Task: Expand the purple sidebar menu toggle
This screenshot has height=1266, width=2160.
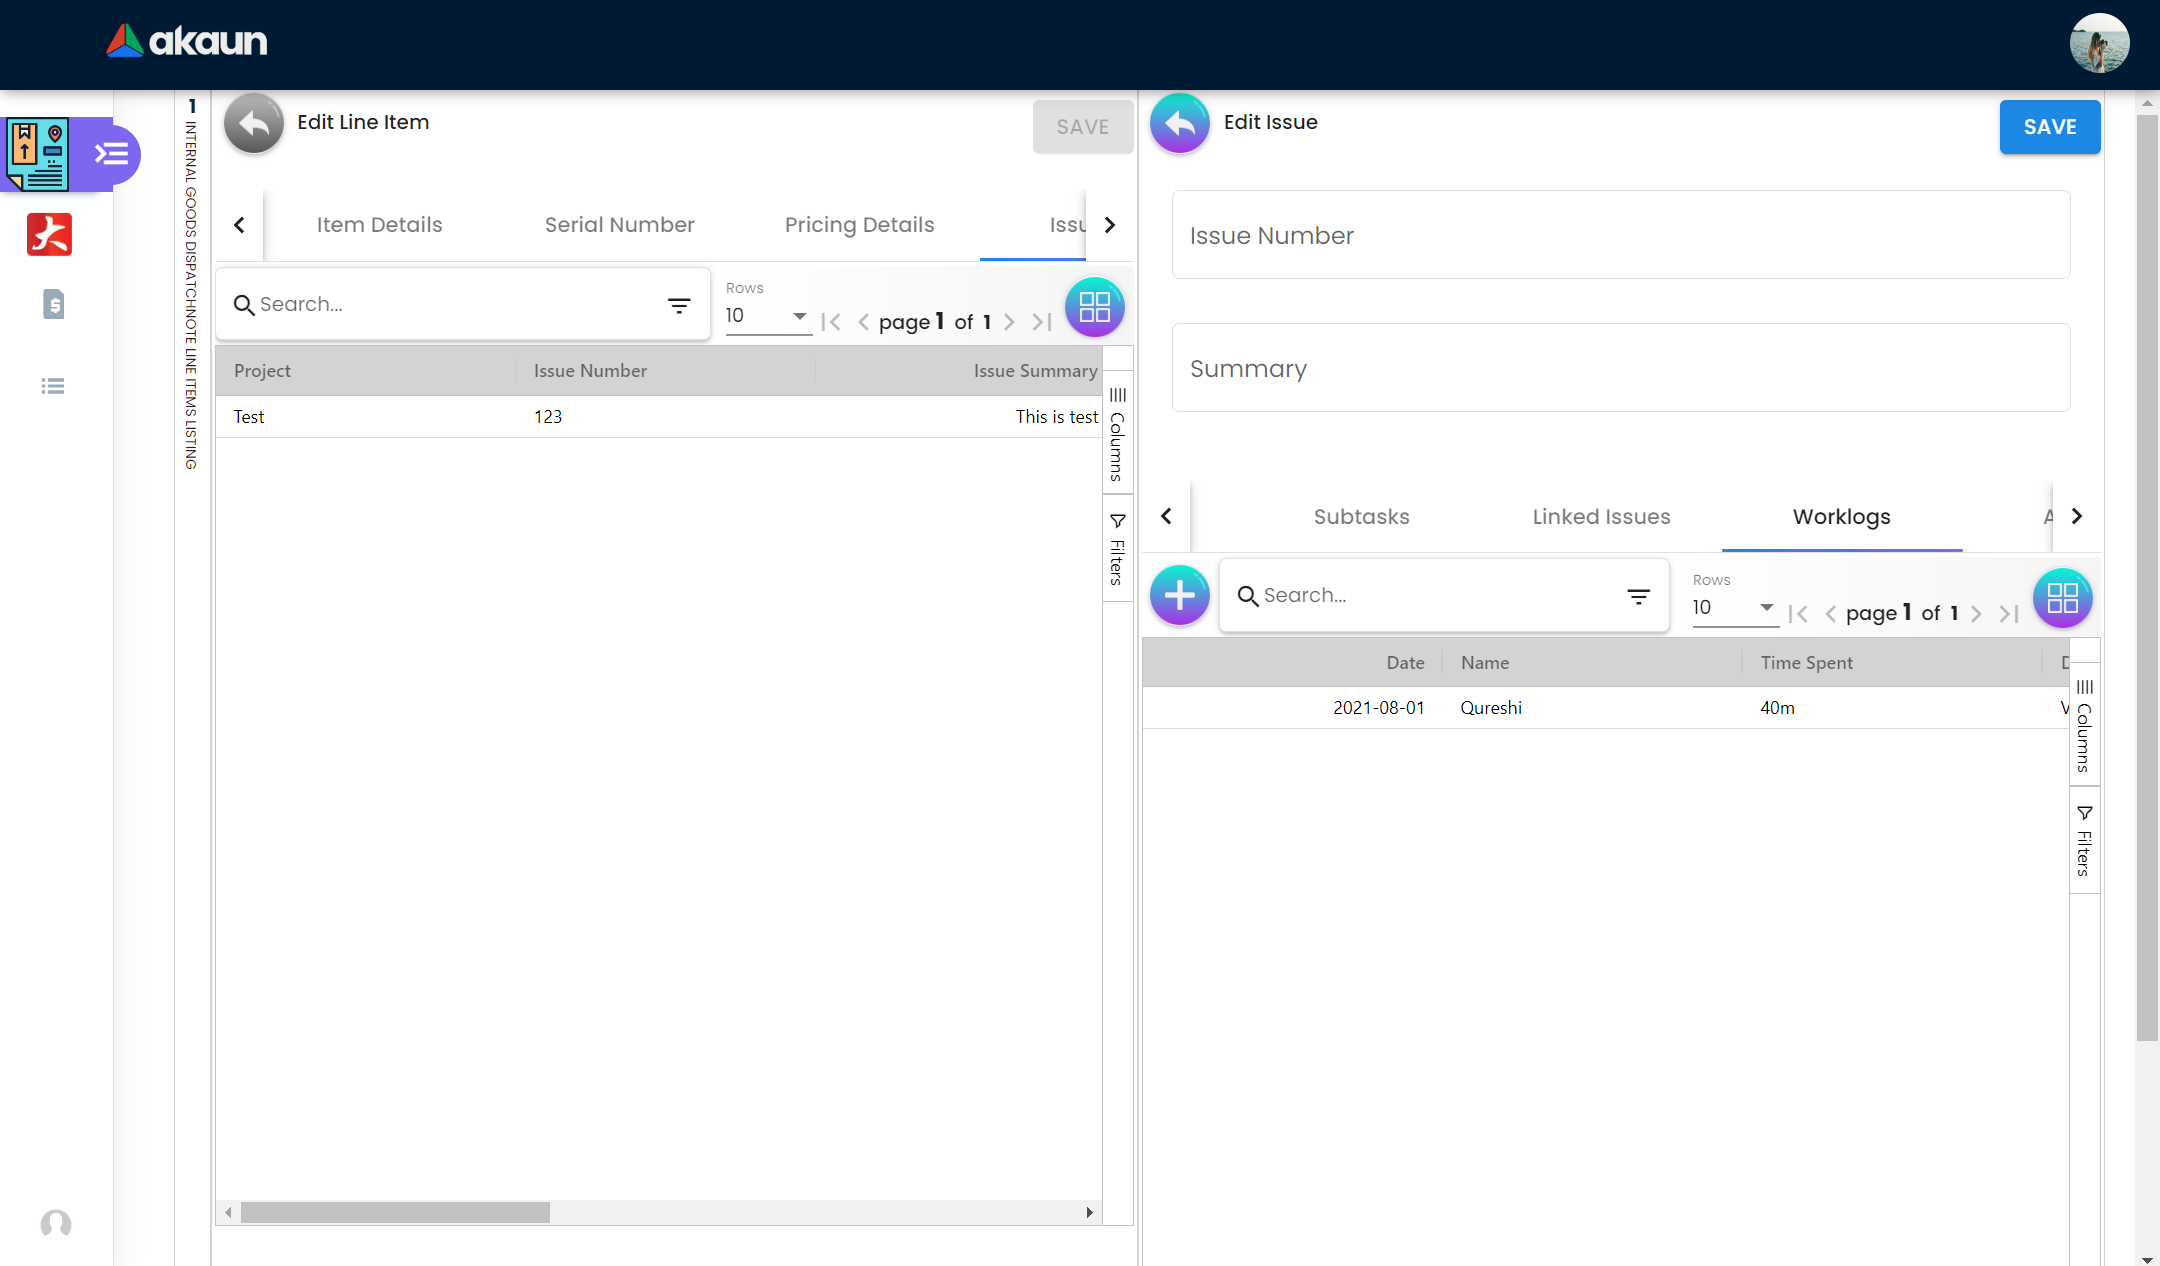Action: 112,154
